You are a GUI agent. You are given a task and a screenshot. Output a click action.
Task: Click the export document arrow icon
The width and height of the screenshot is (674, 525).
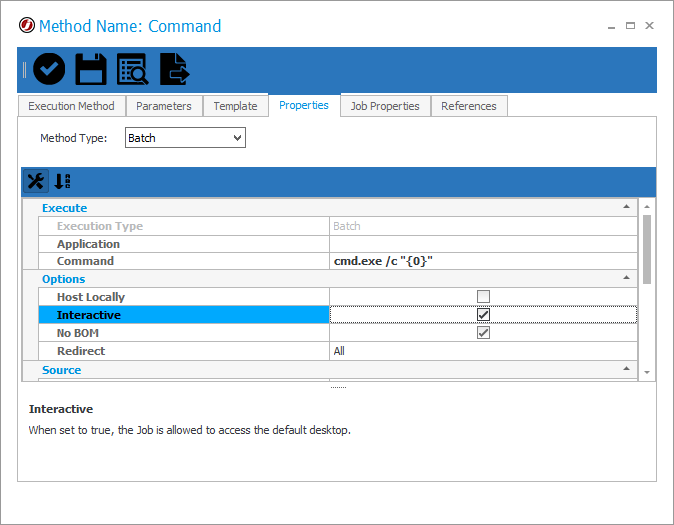coord(174,69)
